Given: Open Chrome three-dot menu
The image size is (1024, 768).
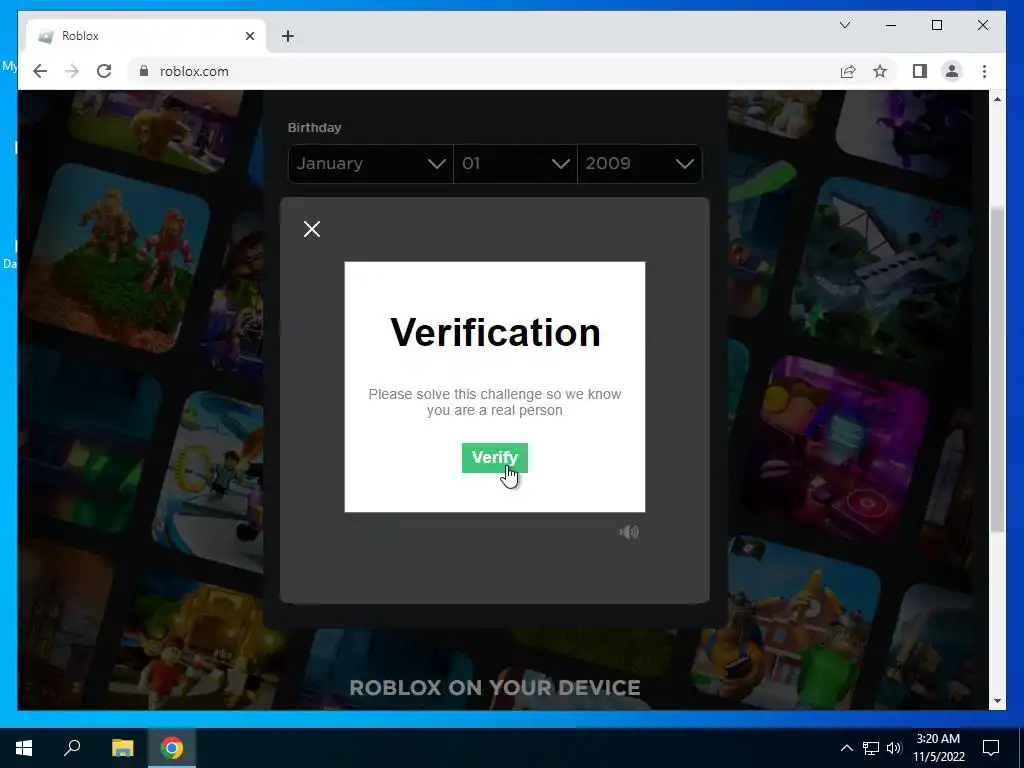Looking at the screenshot, I should pos(984,71).
